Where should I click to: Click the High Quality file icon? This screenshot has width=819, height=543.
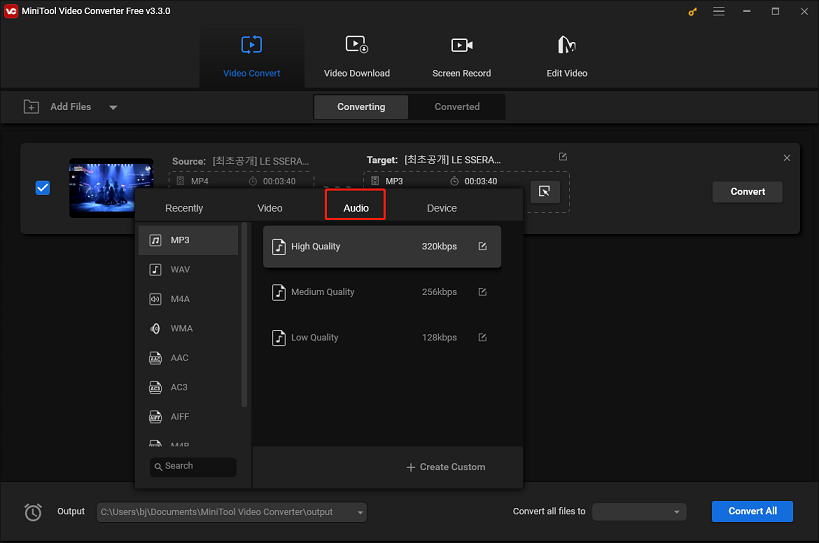point(279,246)
